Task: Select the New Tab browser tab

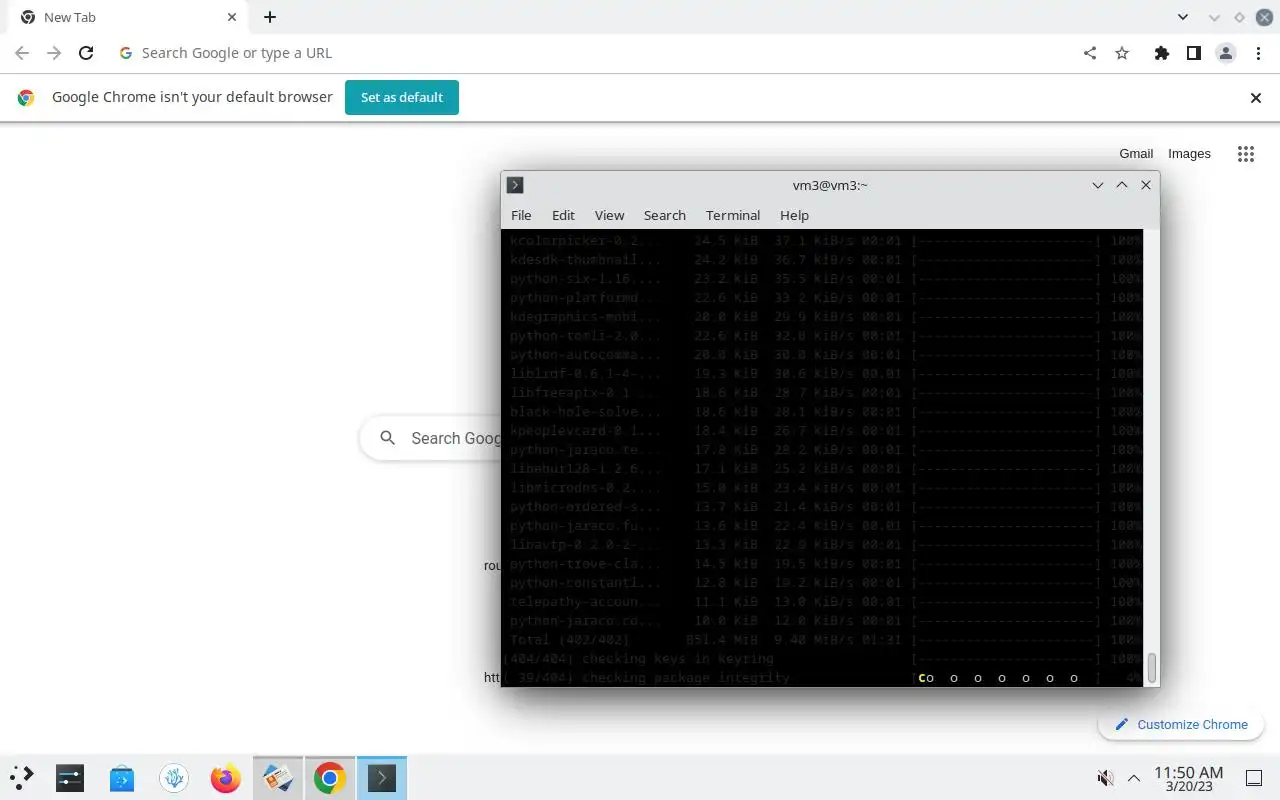Action: 127,17
